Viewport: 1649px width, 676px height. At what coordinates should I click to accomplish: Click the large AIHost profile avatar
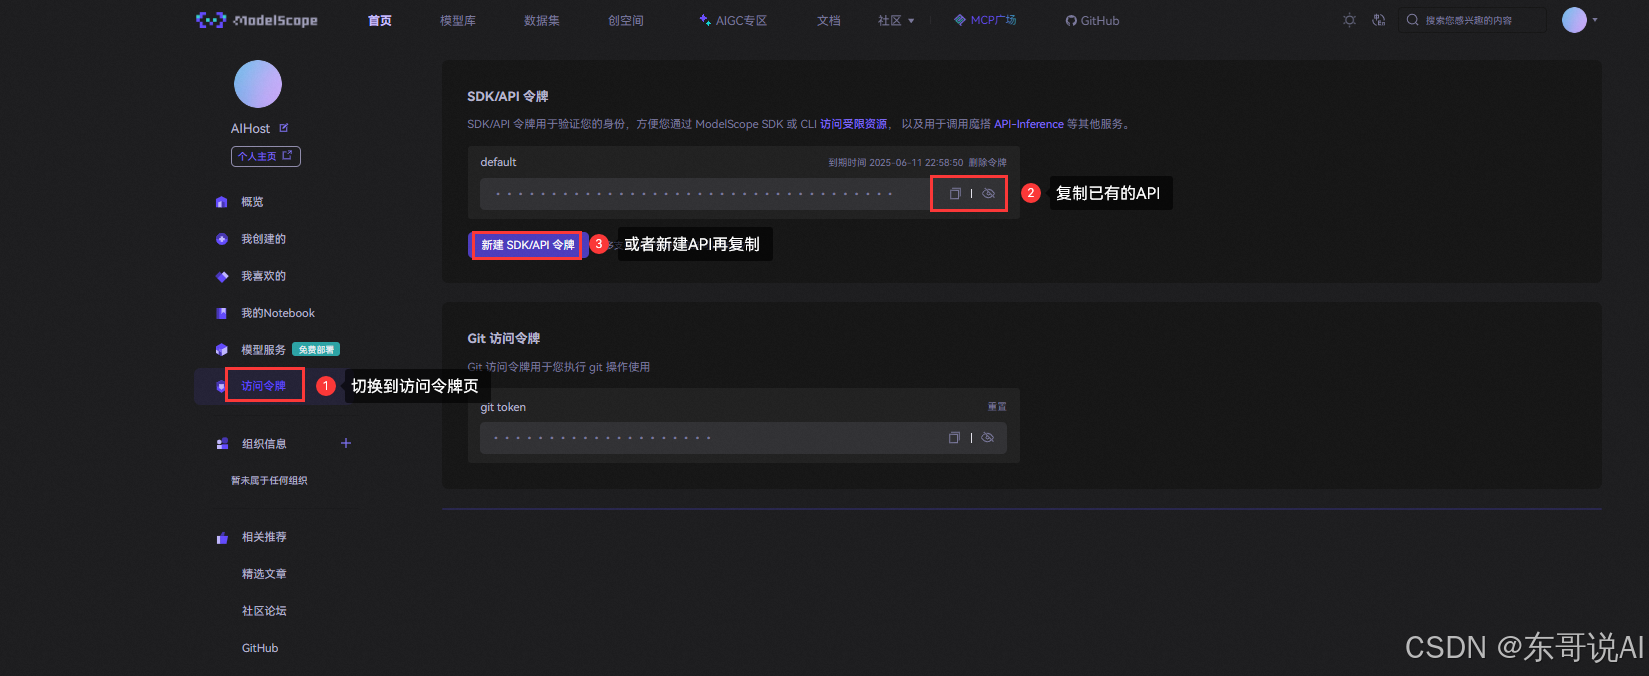(258, 84)
